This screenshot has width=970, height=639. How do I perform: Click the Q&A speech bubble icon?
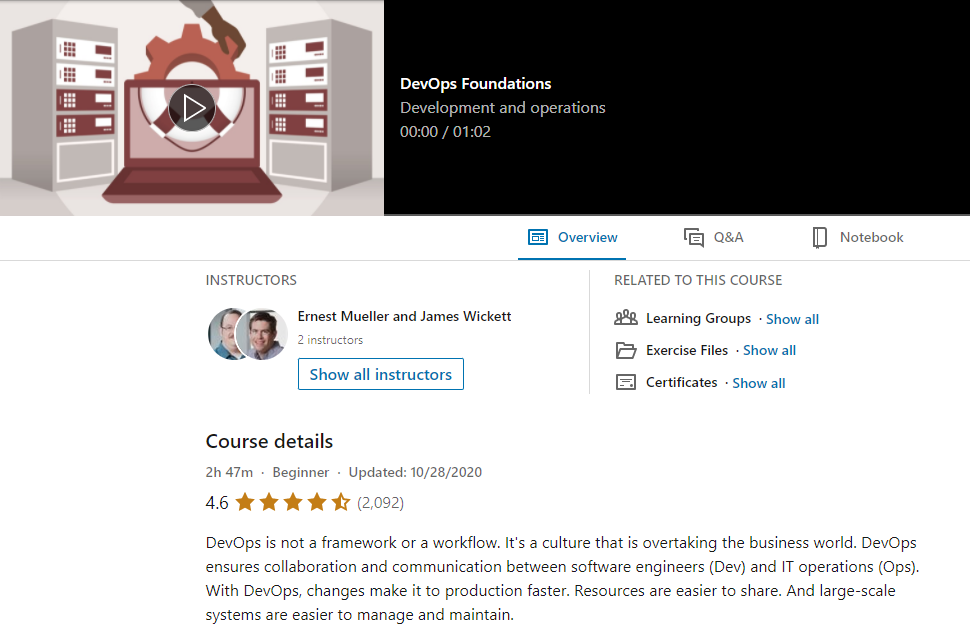(693, 237)
